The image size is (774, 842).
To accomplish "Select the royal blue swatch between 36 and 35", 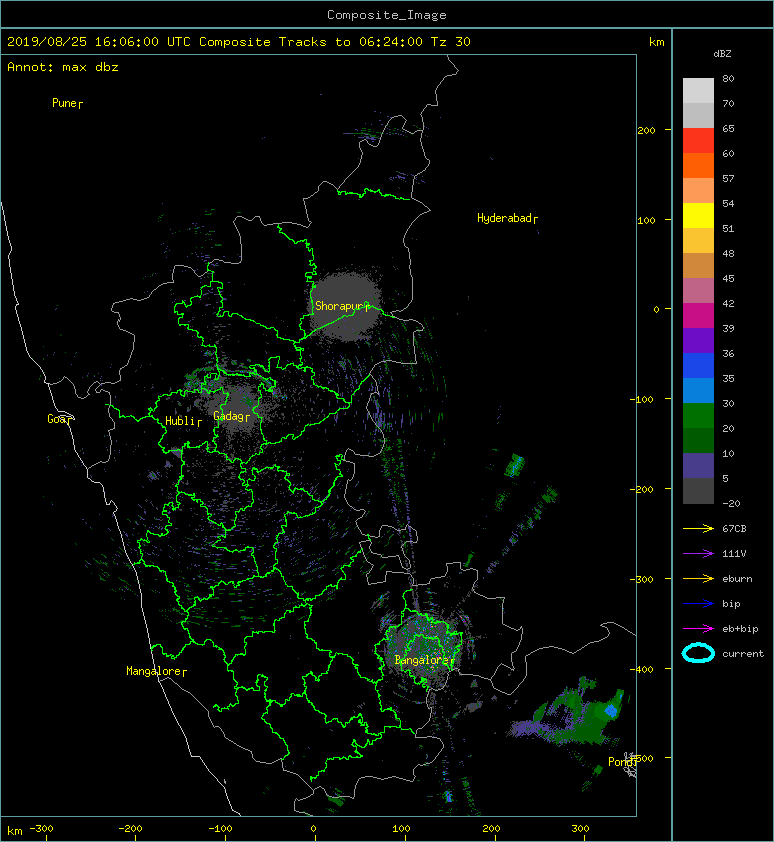I will click(x=698, y=366).
